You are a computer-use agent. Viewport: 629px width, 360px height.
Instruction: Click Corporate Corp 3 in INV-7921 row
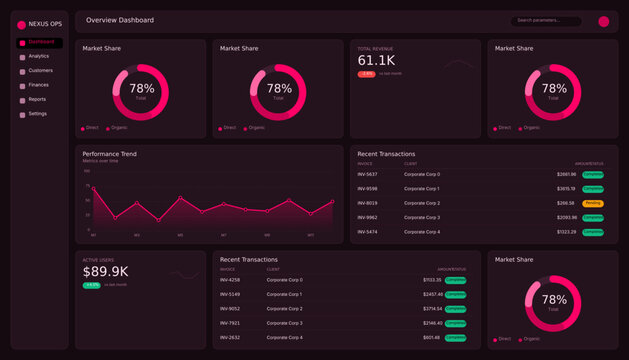click(x=284, y=323)
